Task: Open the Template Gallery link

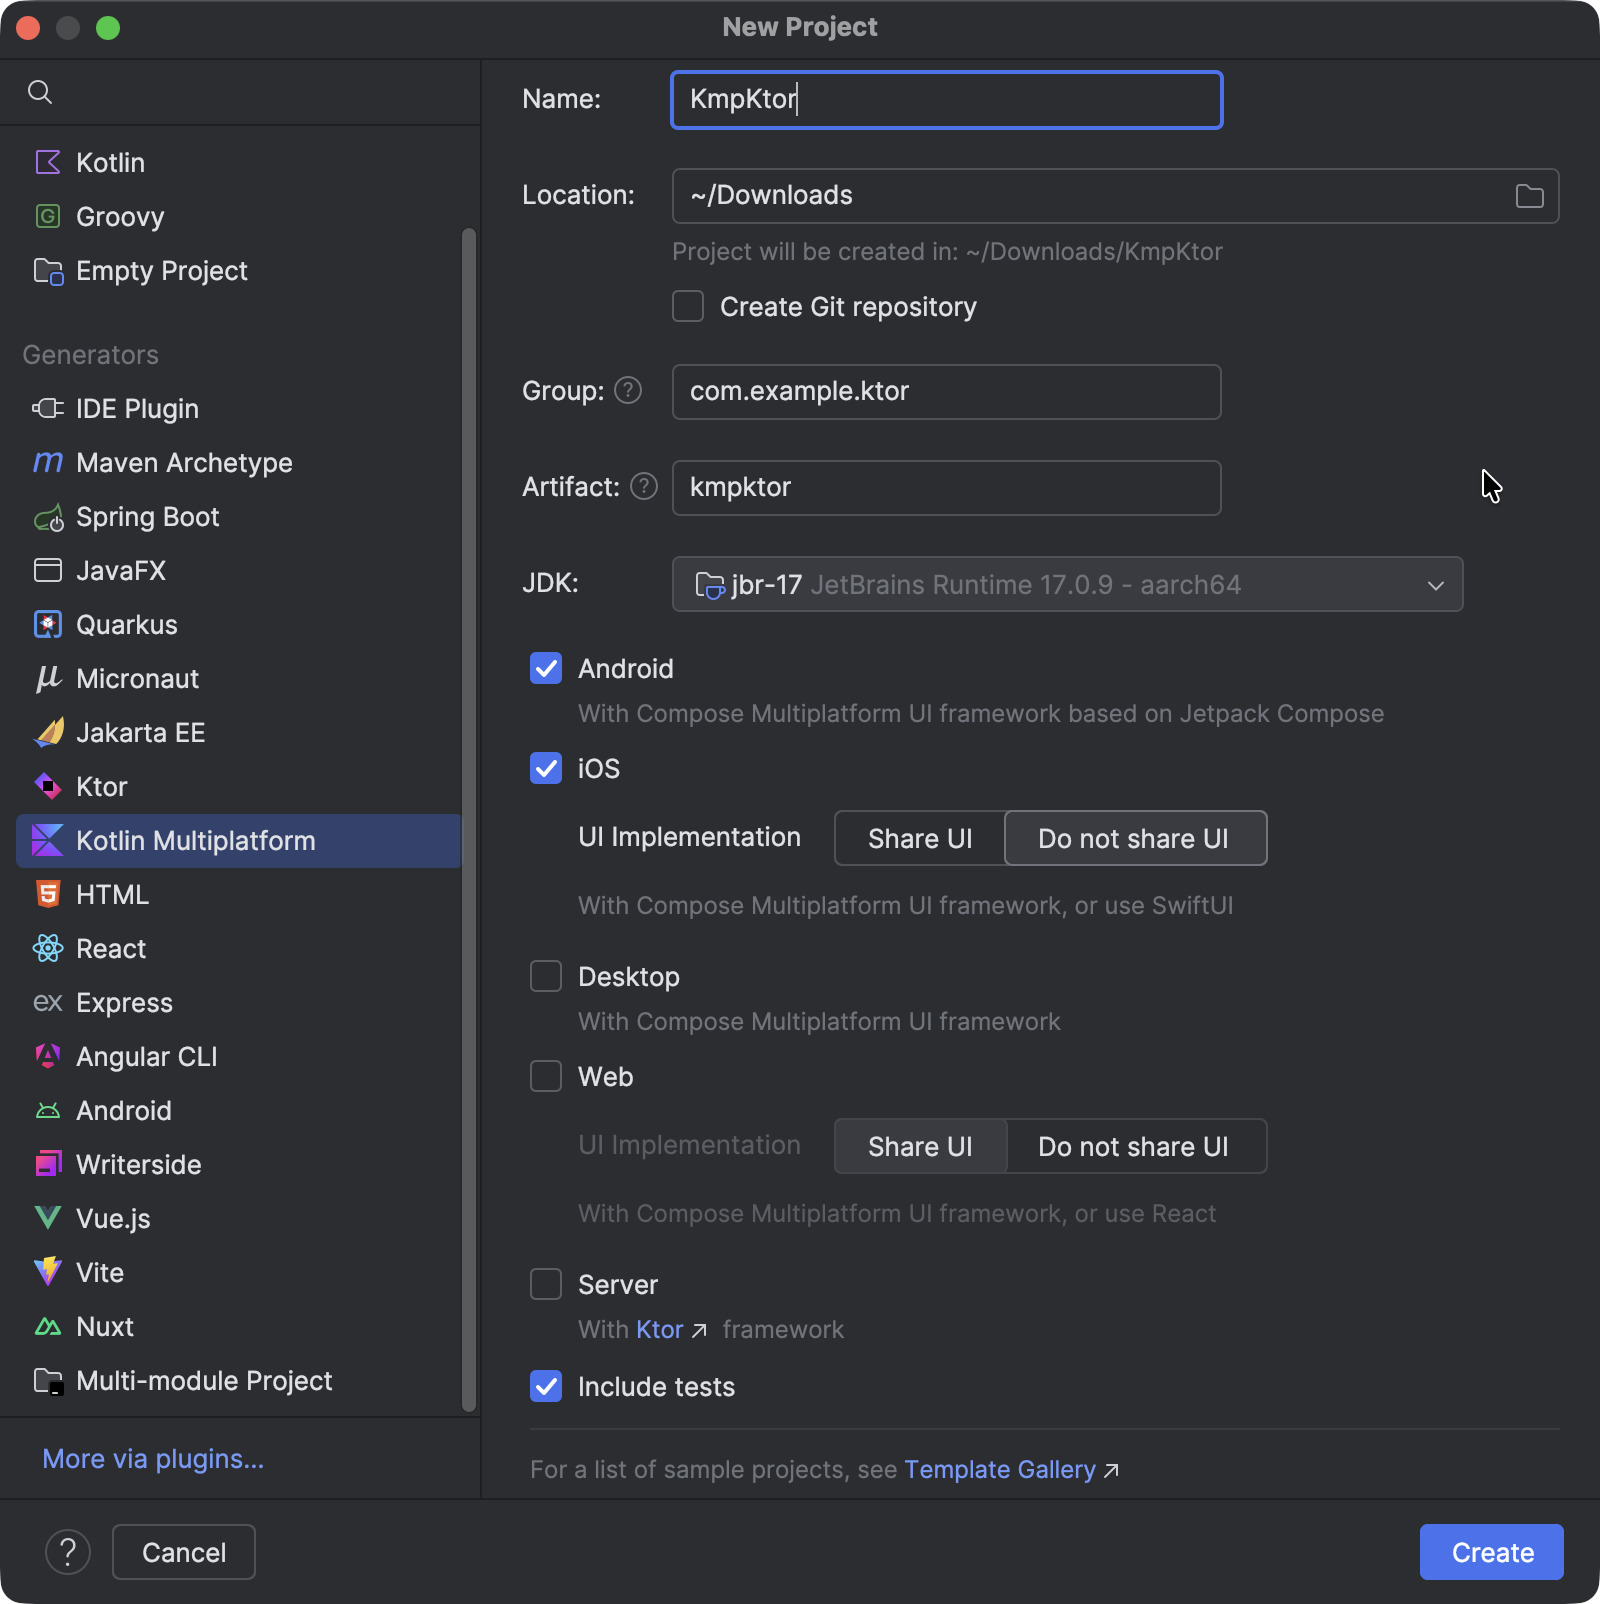Action: [x=1000, y=1469]
